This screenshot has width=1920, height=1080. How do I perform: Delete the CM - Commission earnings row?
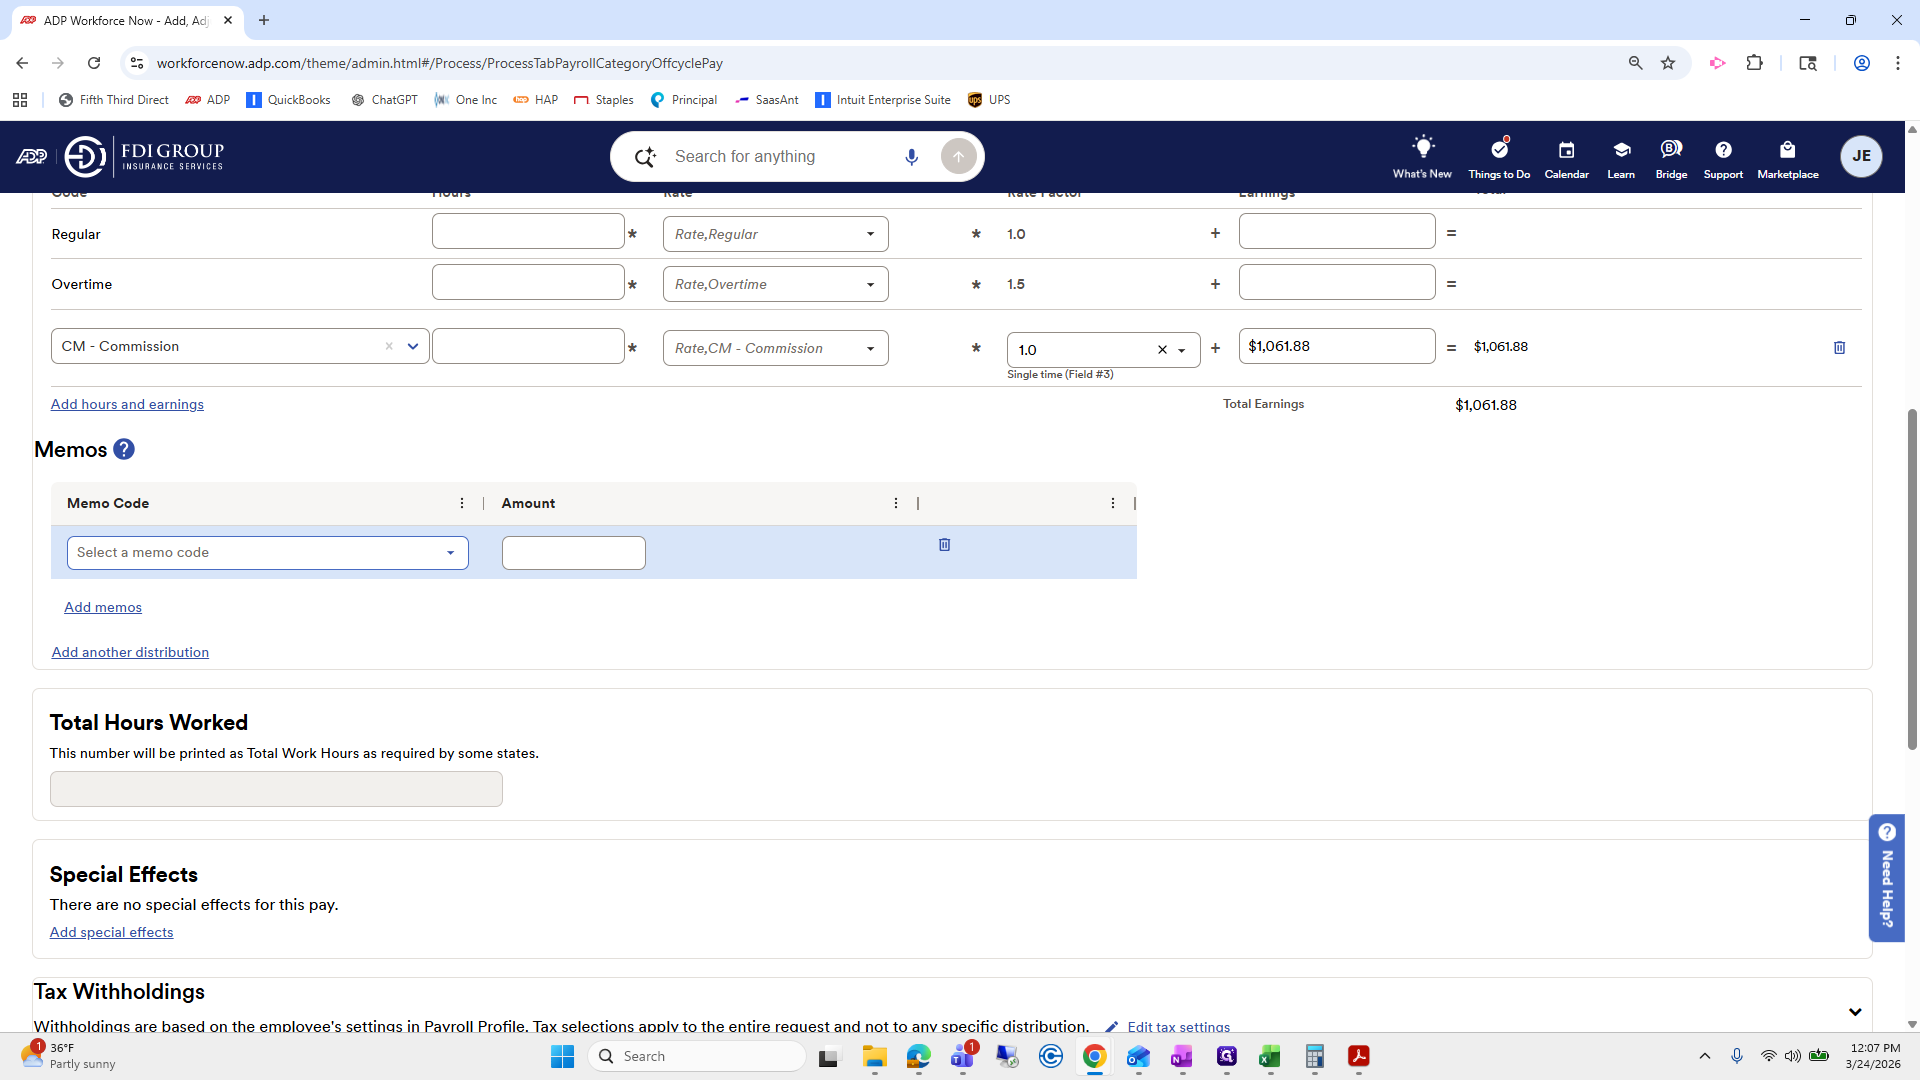pos(1839,348)
